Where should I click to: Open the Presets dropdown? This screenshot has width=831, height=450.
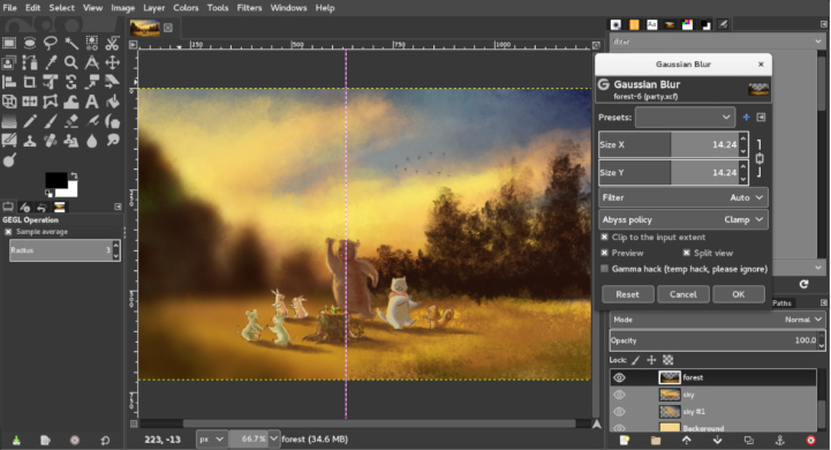685,117
